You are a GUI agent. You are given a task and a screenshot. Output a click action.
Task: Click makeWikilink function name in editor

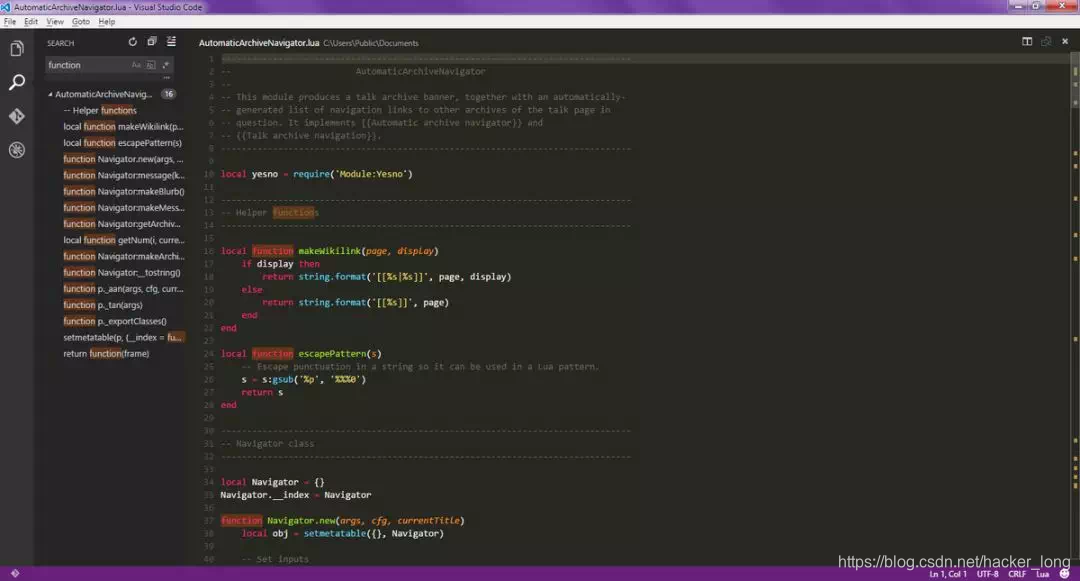click(x=329, y=251)
